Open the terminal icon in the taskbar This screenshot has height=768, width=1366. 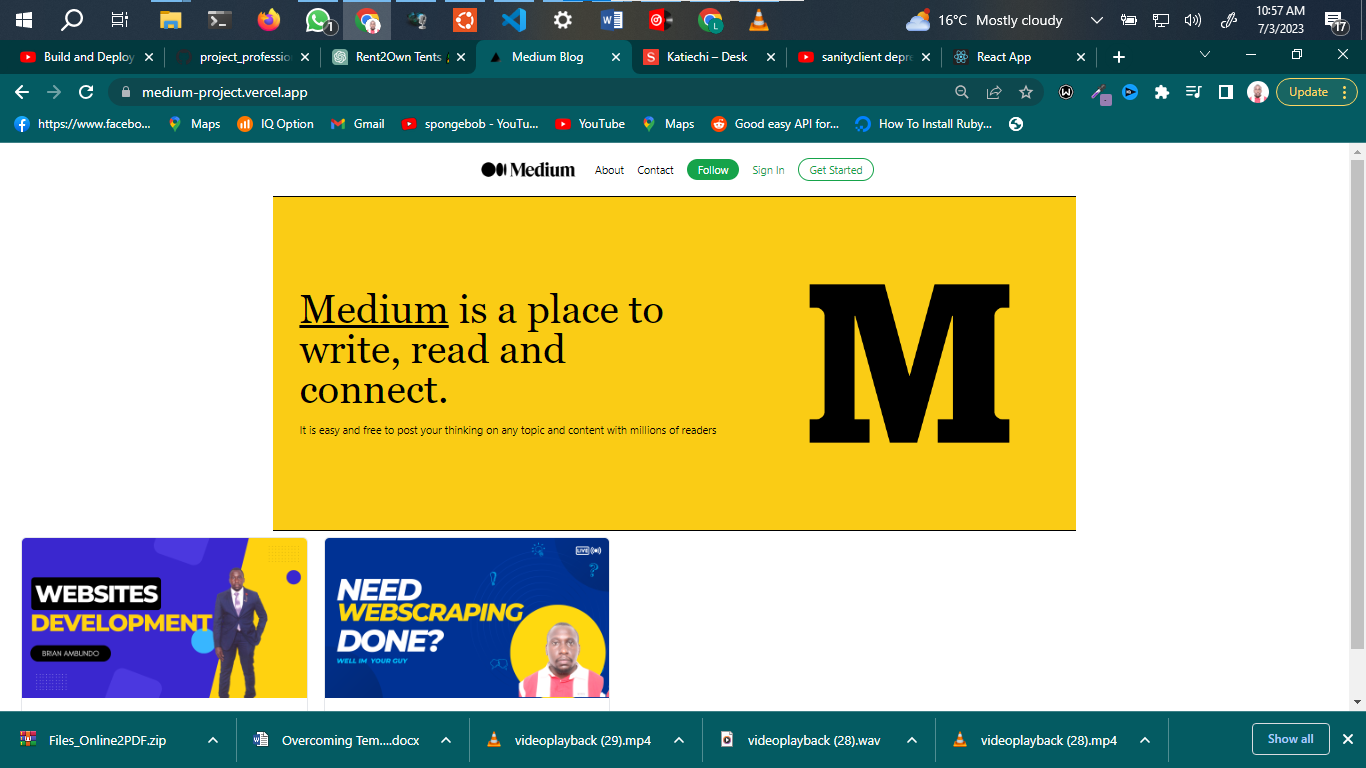220,19
